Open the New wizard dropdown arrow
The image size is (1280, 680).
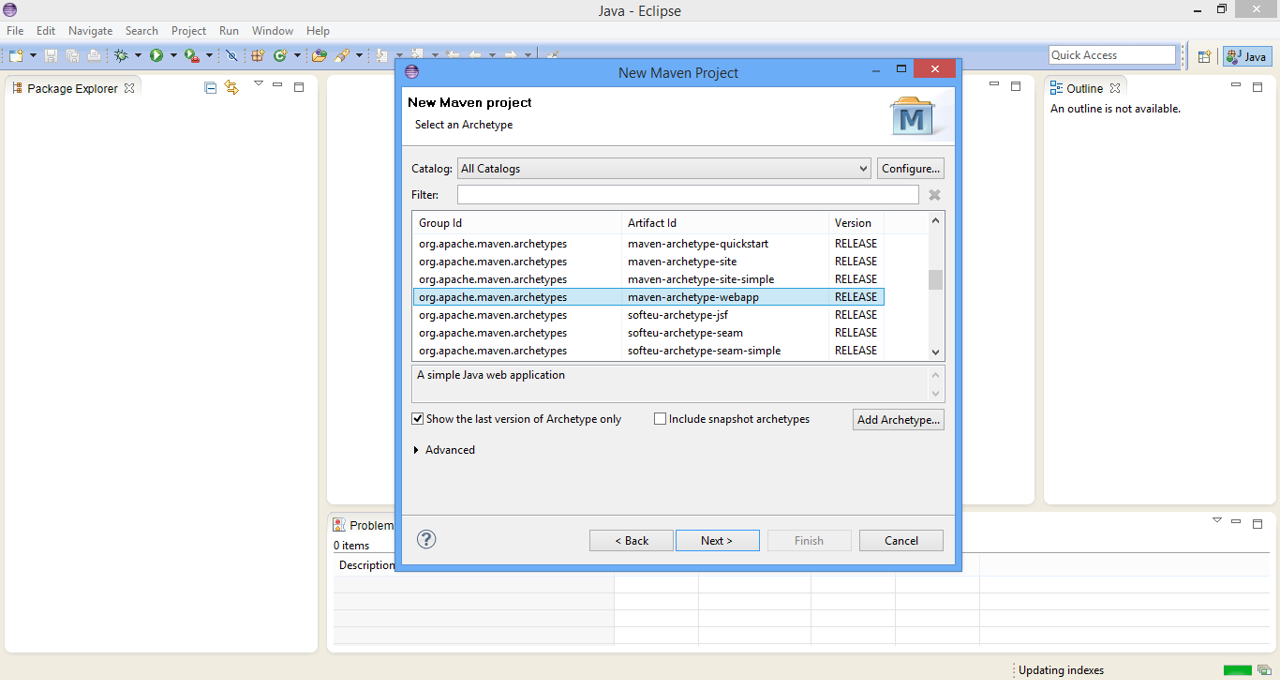[x=33, y=56]
